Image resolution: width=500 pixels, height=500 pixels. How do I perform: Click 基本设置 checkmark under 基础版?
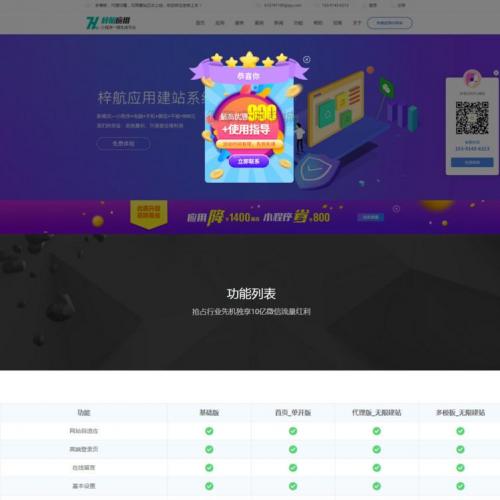[209, 486]
